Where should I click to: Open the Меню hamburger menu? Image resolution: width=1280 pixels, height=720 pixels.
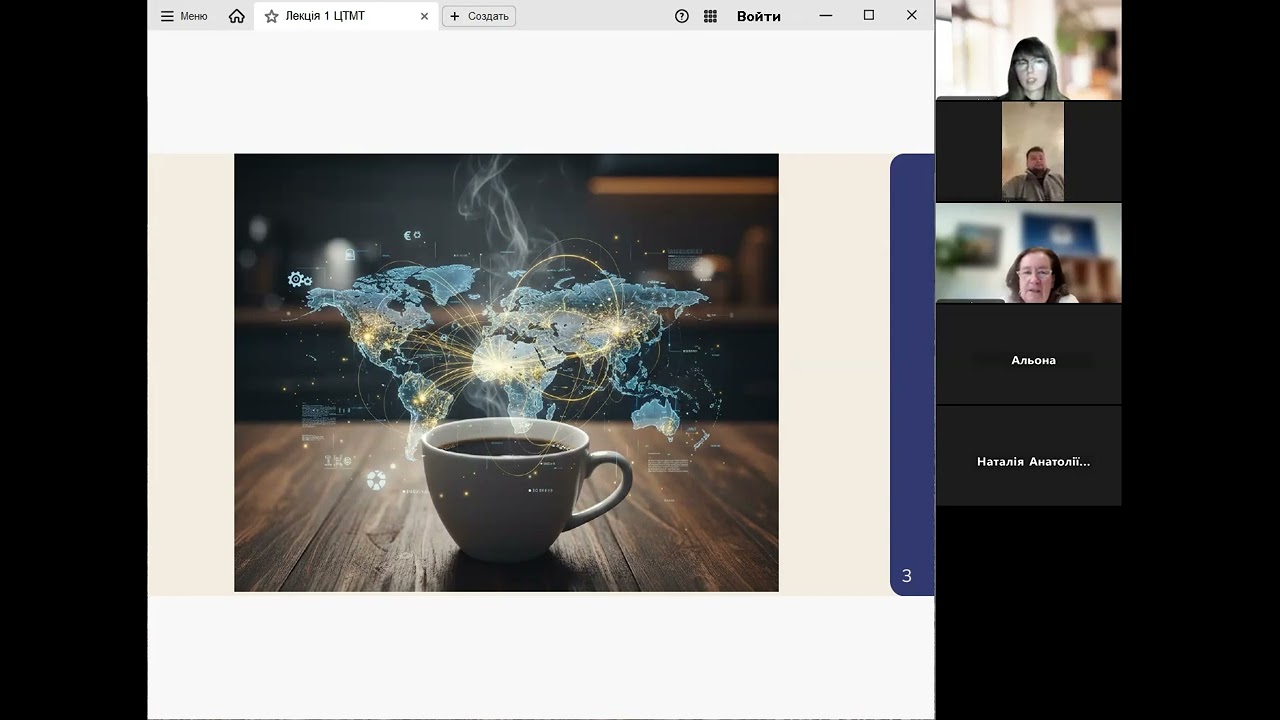(184, 16)
